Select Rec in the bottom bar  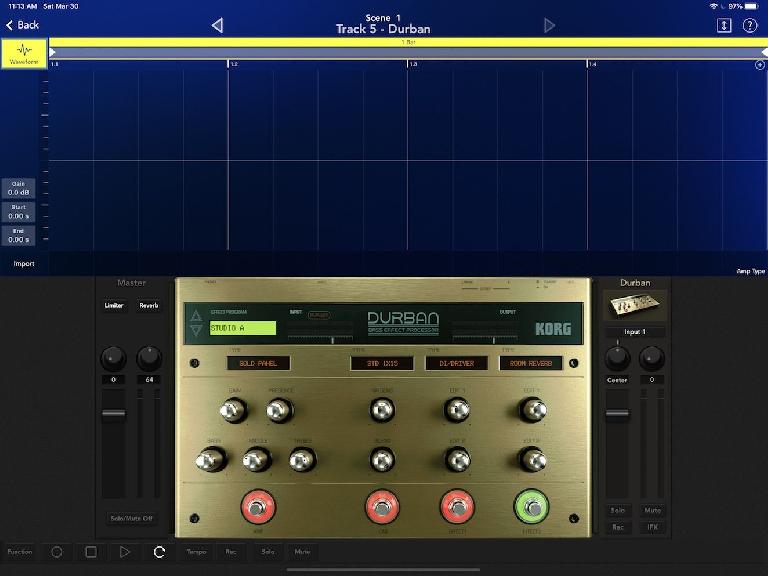coord(231,552)
